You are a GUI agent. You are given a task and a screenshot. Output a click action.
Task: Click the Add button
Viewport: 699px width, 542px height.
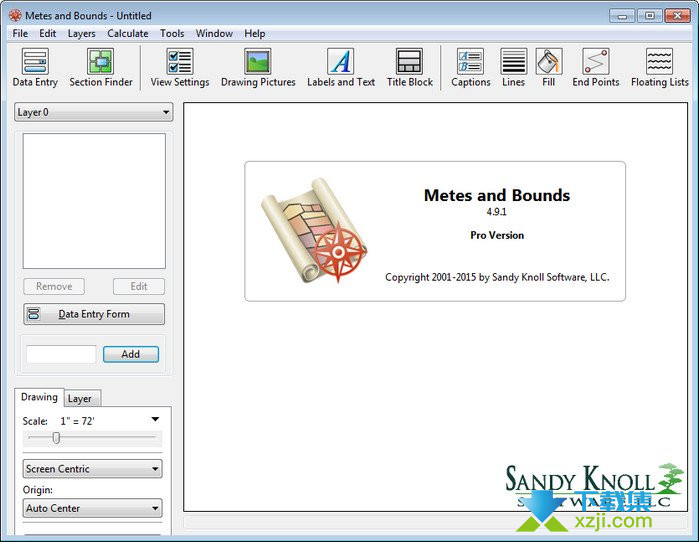pyautogui.click(x=131, y=354)
